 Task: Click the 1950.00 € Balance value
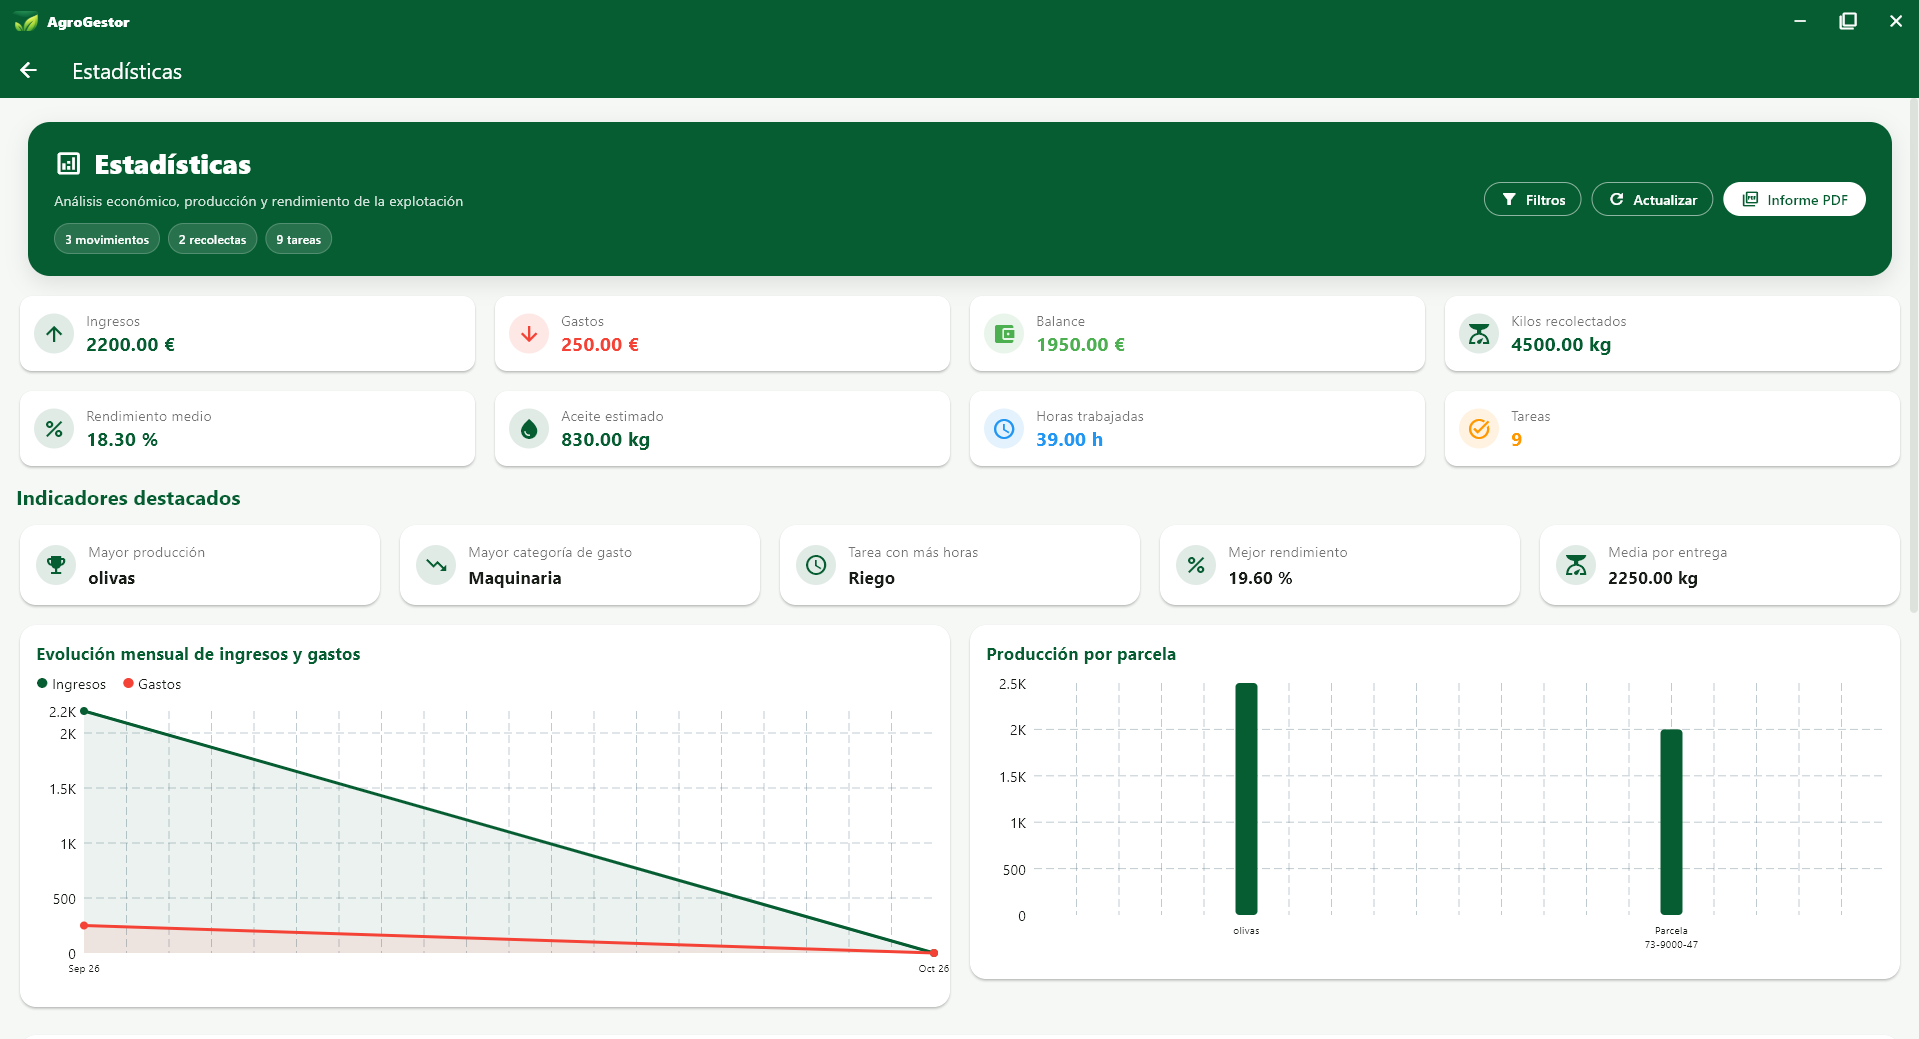(1080, 344)
